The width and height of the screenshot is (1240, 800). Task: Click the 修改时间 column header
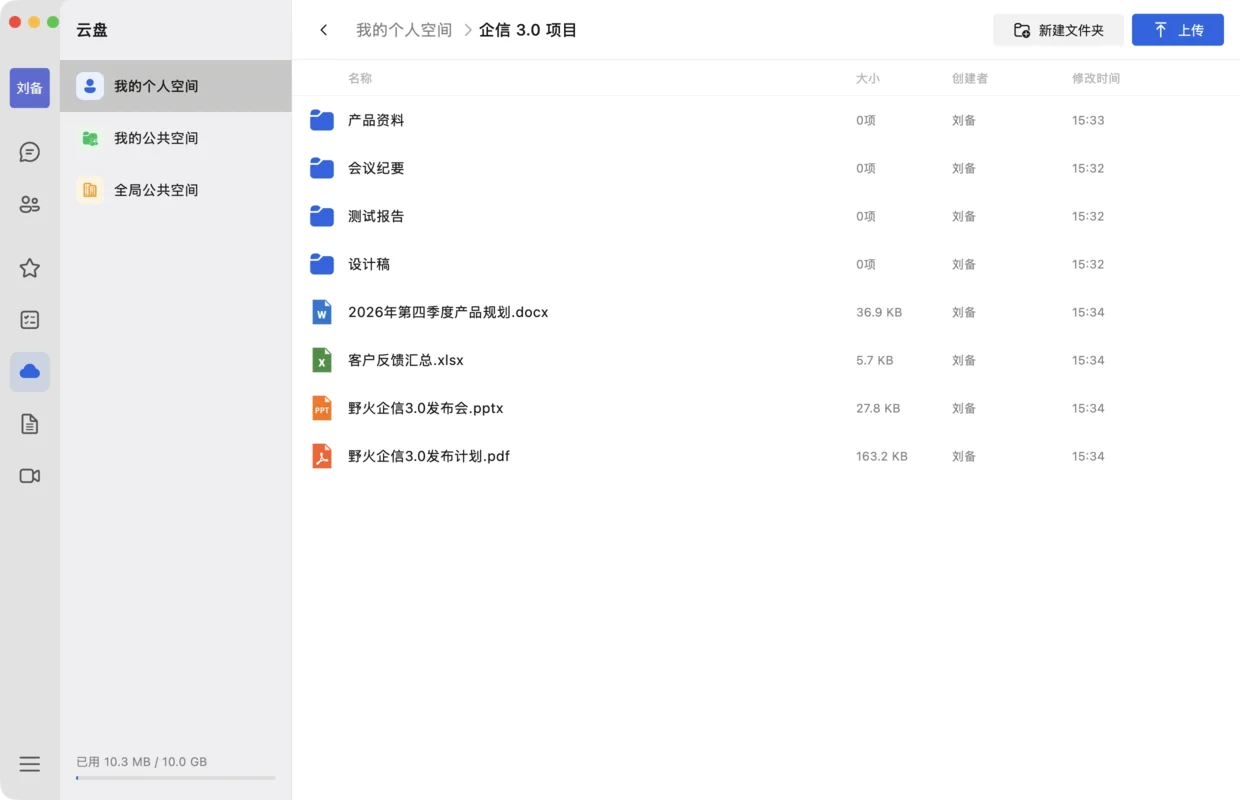pos(1096,78)
